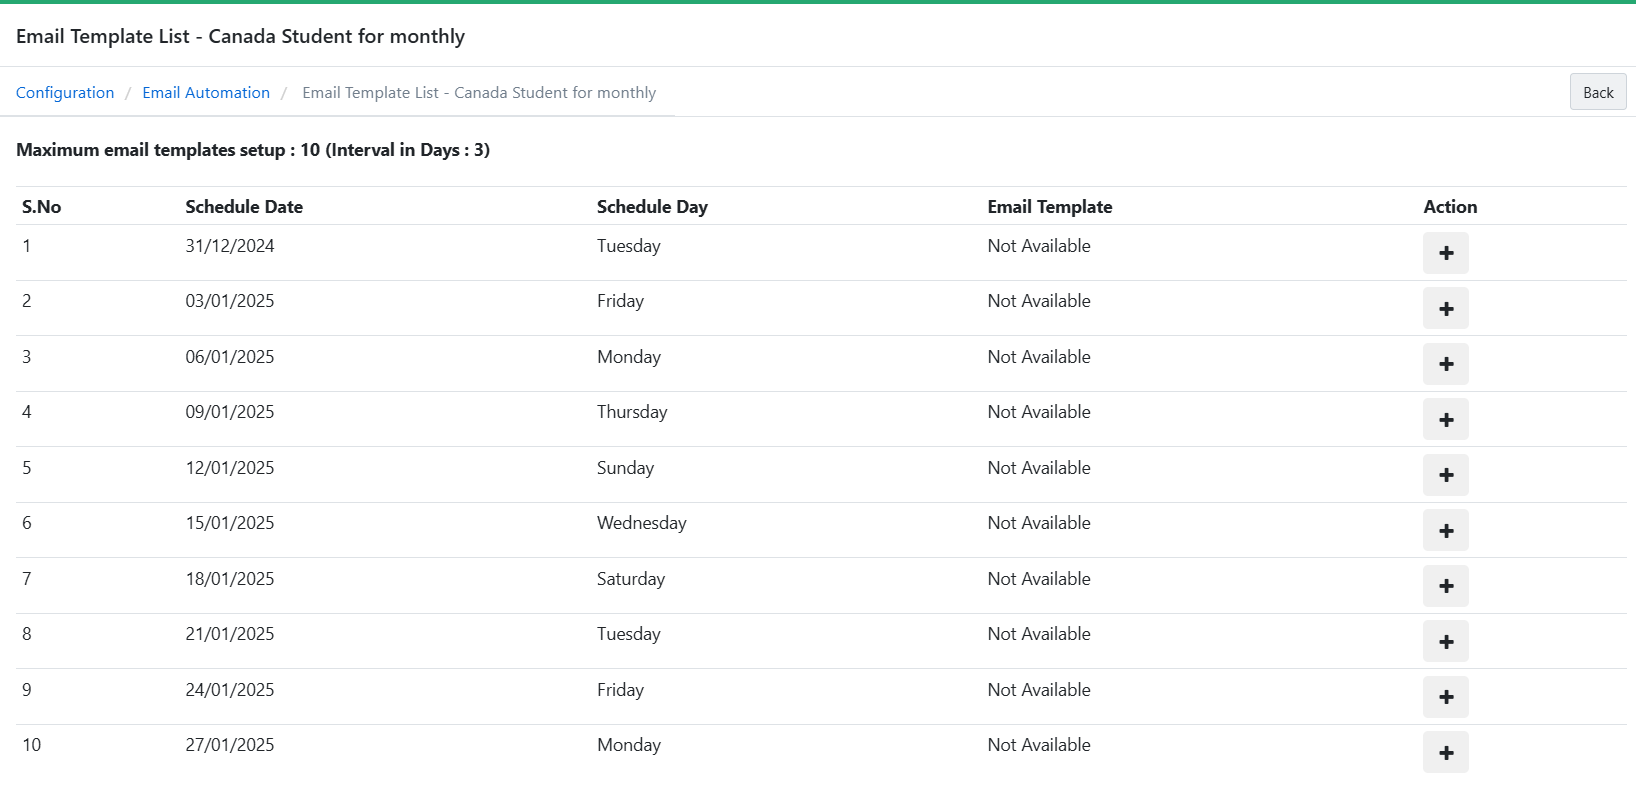Click the Action column header
This screenshot has width=1636, height=804.
1449,207
